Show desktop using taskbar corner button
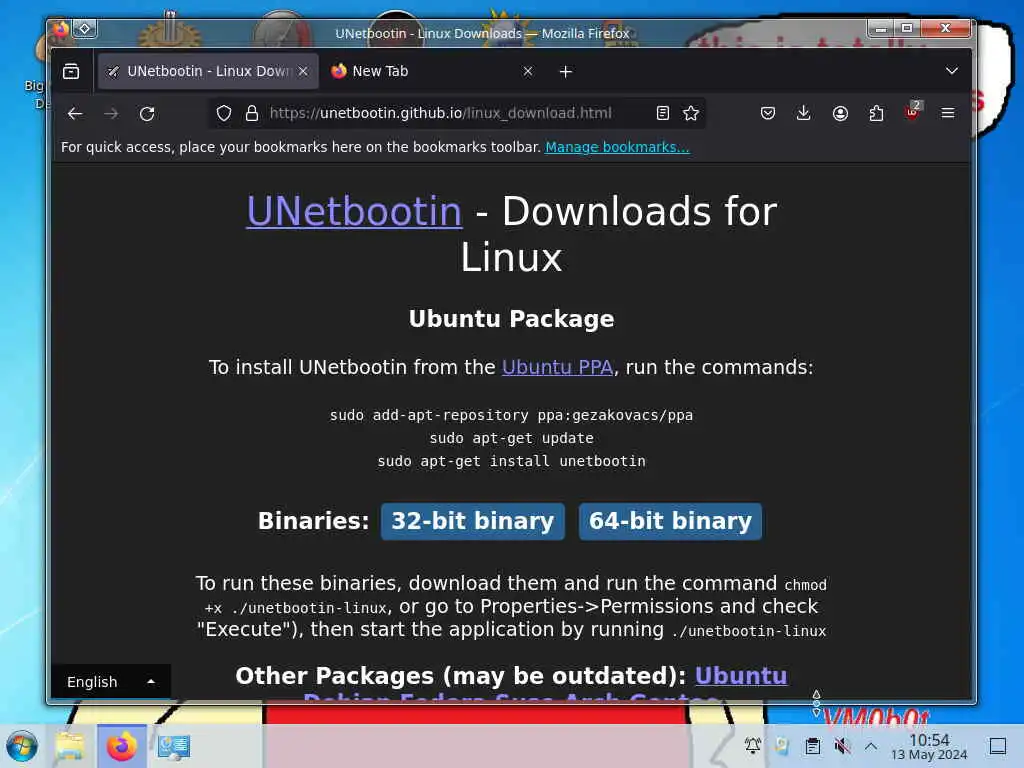This screenshot has width=1024, height=768. pos(998,746)
